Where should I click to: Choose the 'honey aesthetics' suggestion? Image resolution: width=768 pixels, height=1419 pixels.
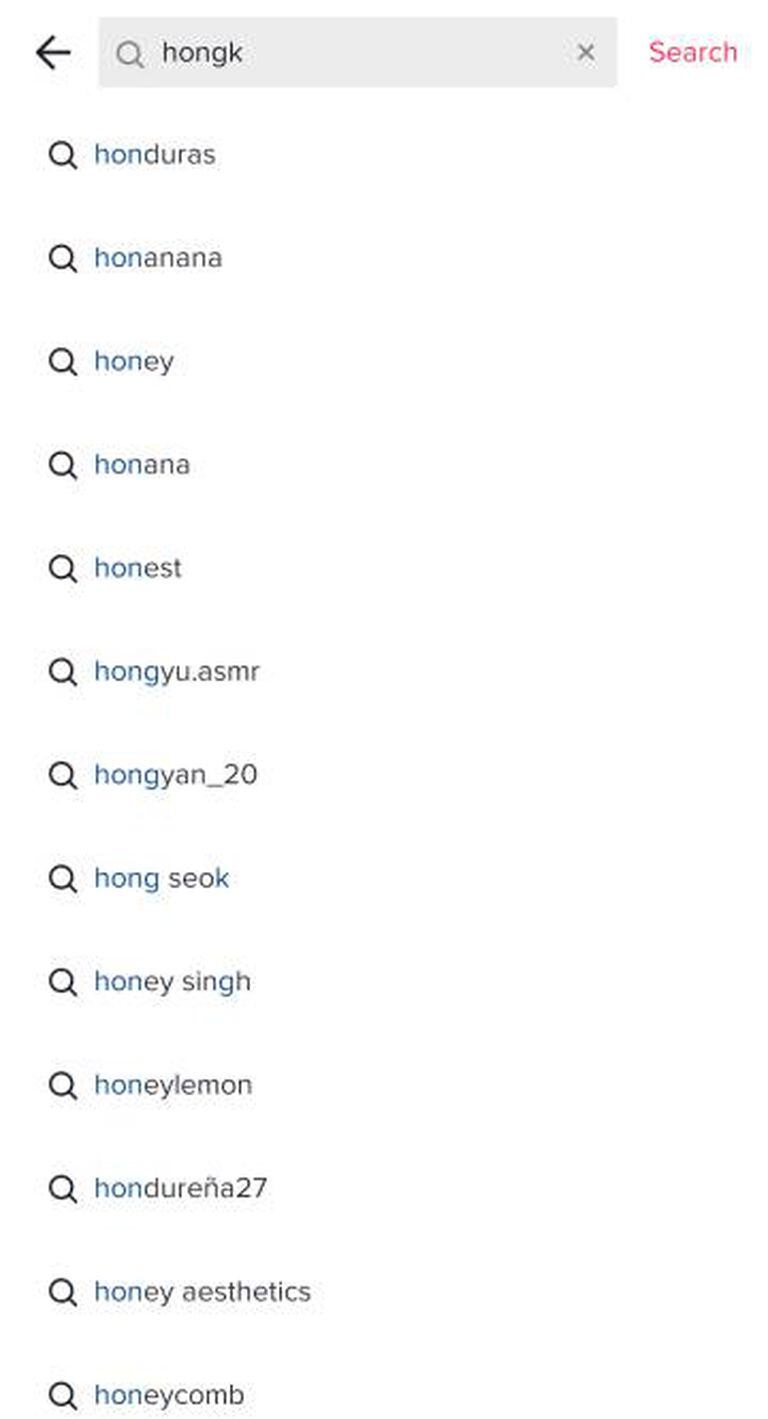click(203, 1292)
